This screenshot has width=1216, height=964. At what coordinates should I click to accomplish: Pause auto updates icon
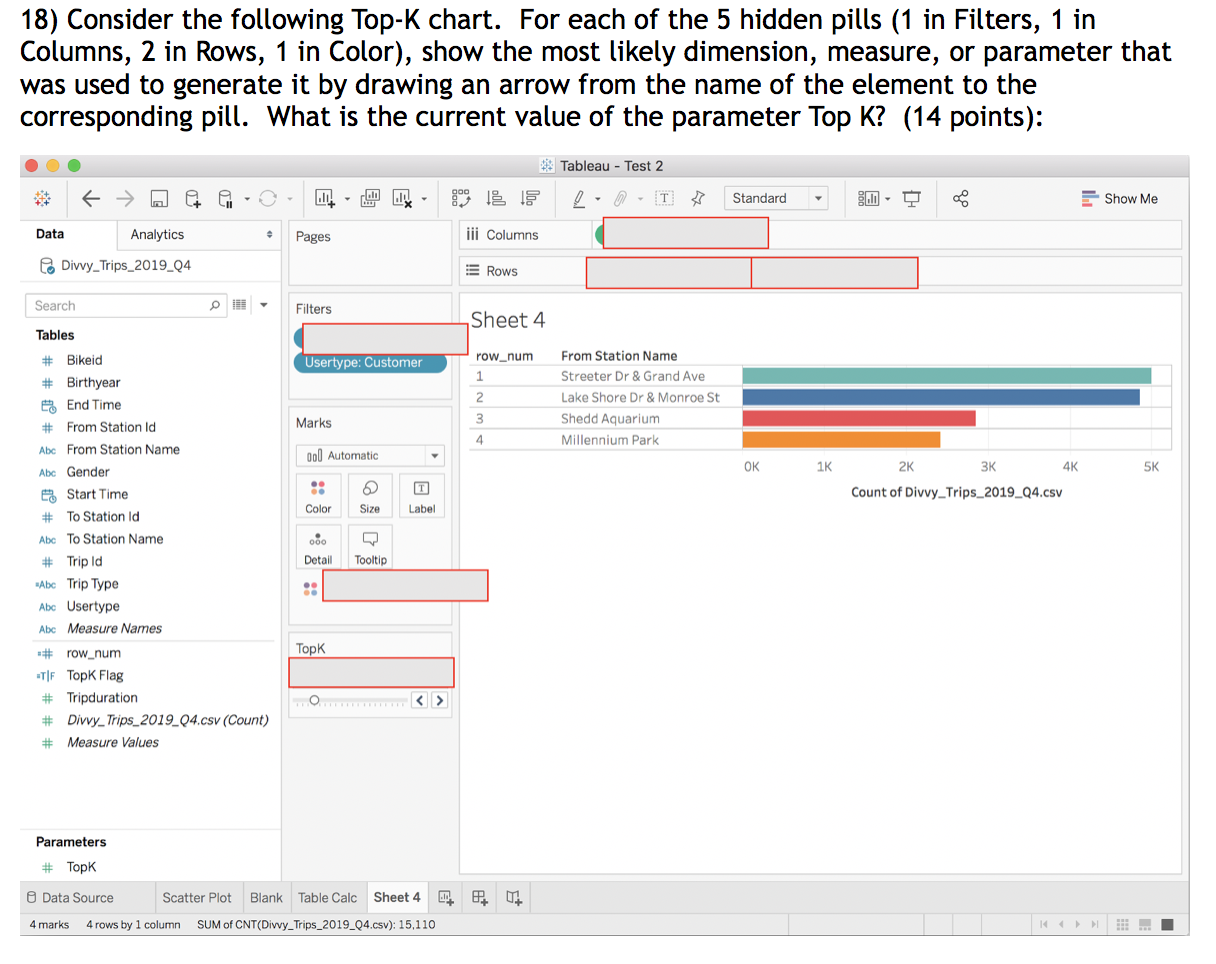click(226, 198)
